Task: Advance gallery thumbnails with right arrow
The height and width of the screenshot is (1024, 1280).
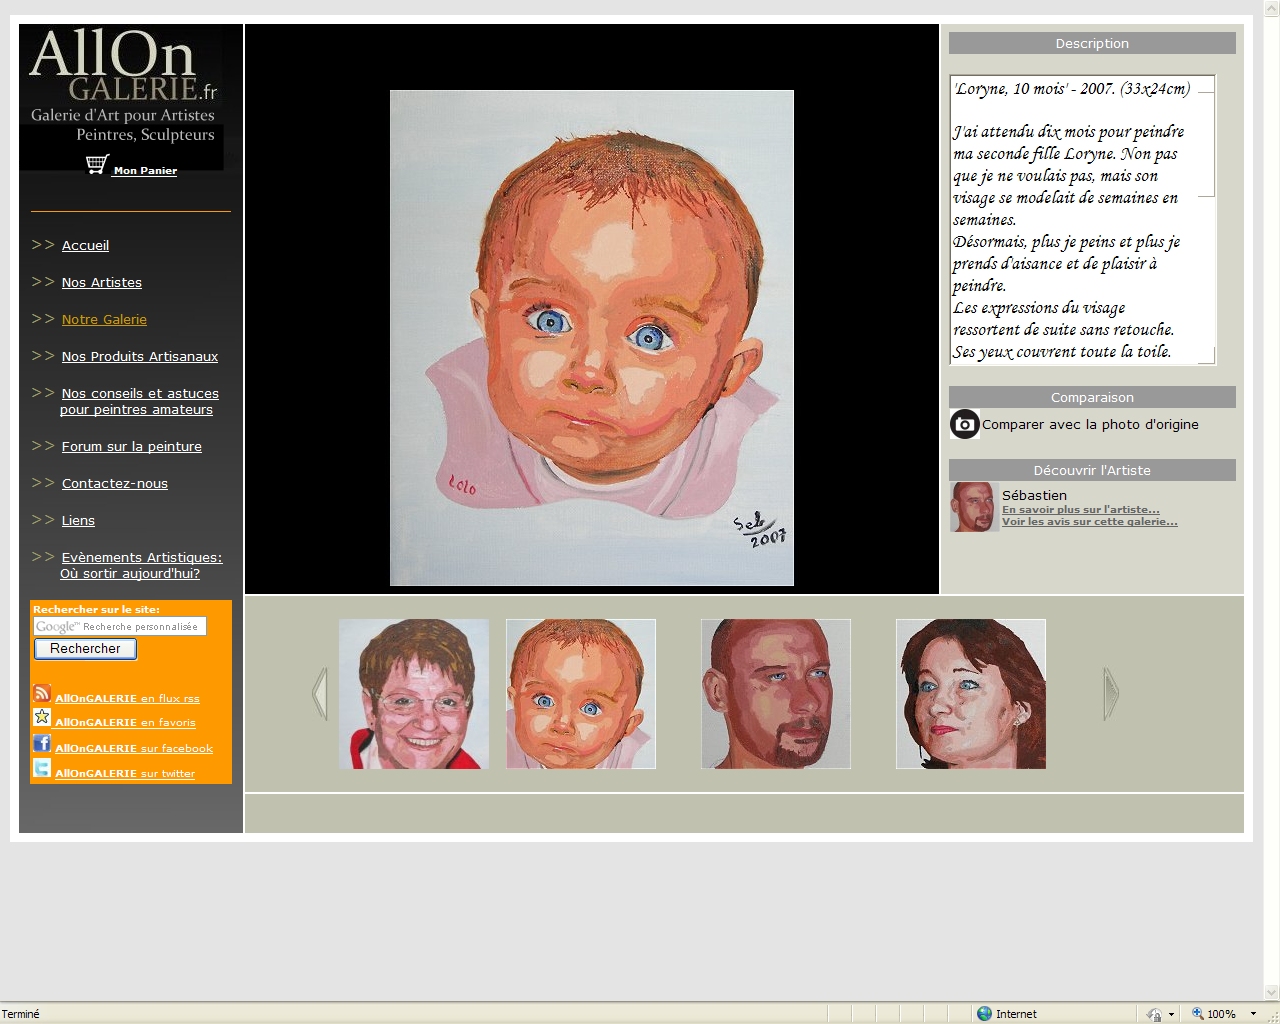Action: 1110,694
